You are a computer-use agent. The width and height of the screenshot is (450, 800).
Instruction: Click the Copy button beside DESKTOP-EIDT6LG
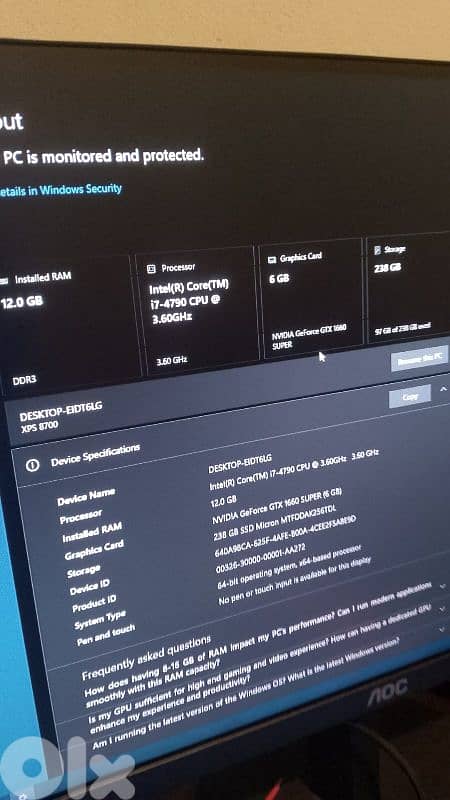pos(410,396)
